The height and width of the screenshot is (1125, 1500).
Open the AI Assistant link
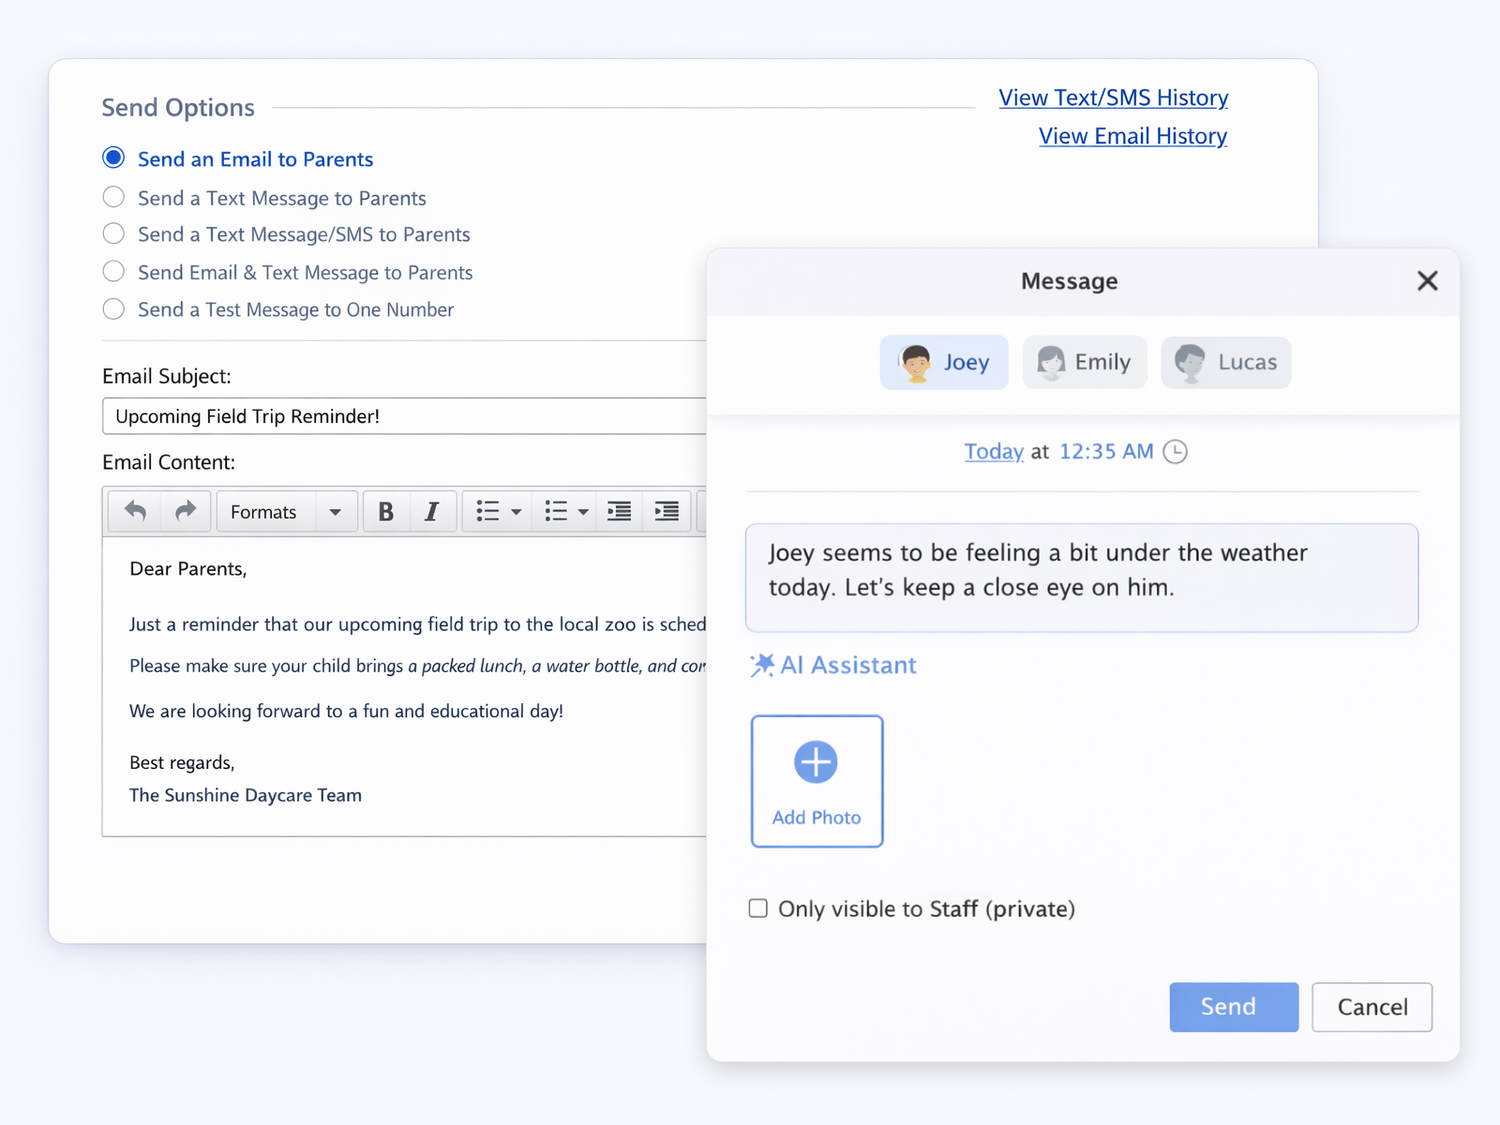(848, 665)
